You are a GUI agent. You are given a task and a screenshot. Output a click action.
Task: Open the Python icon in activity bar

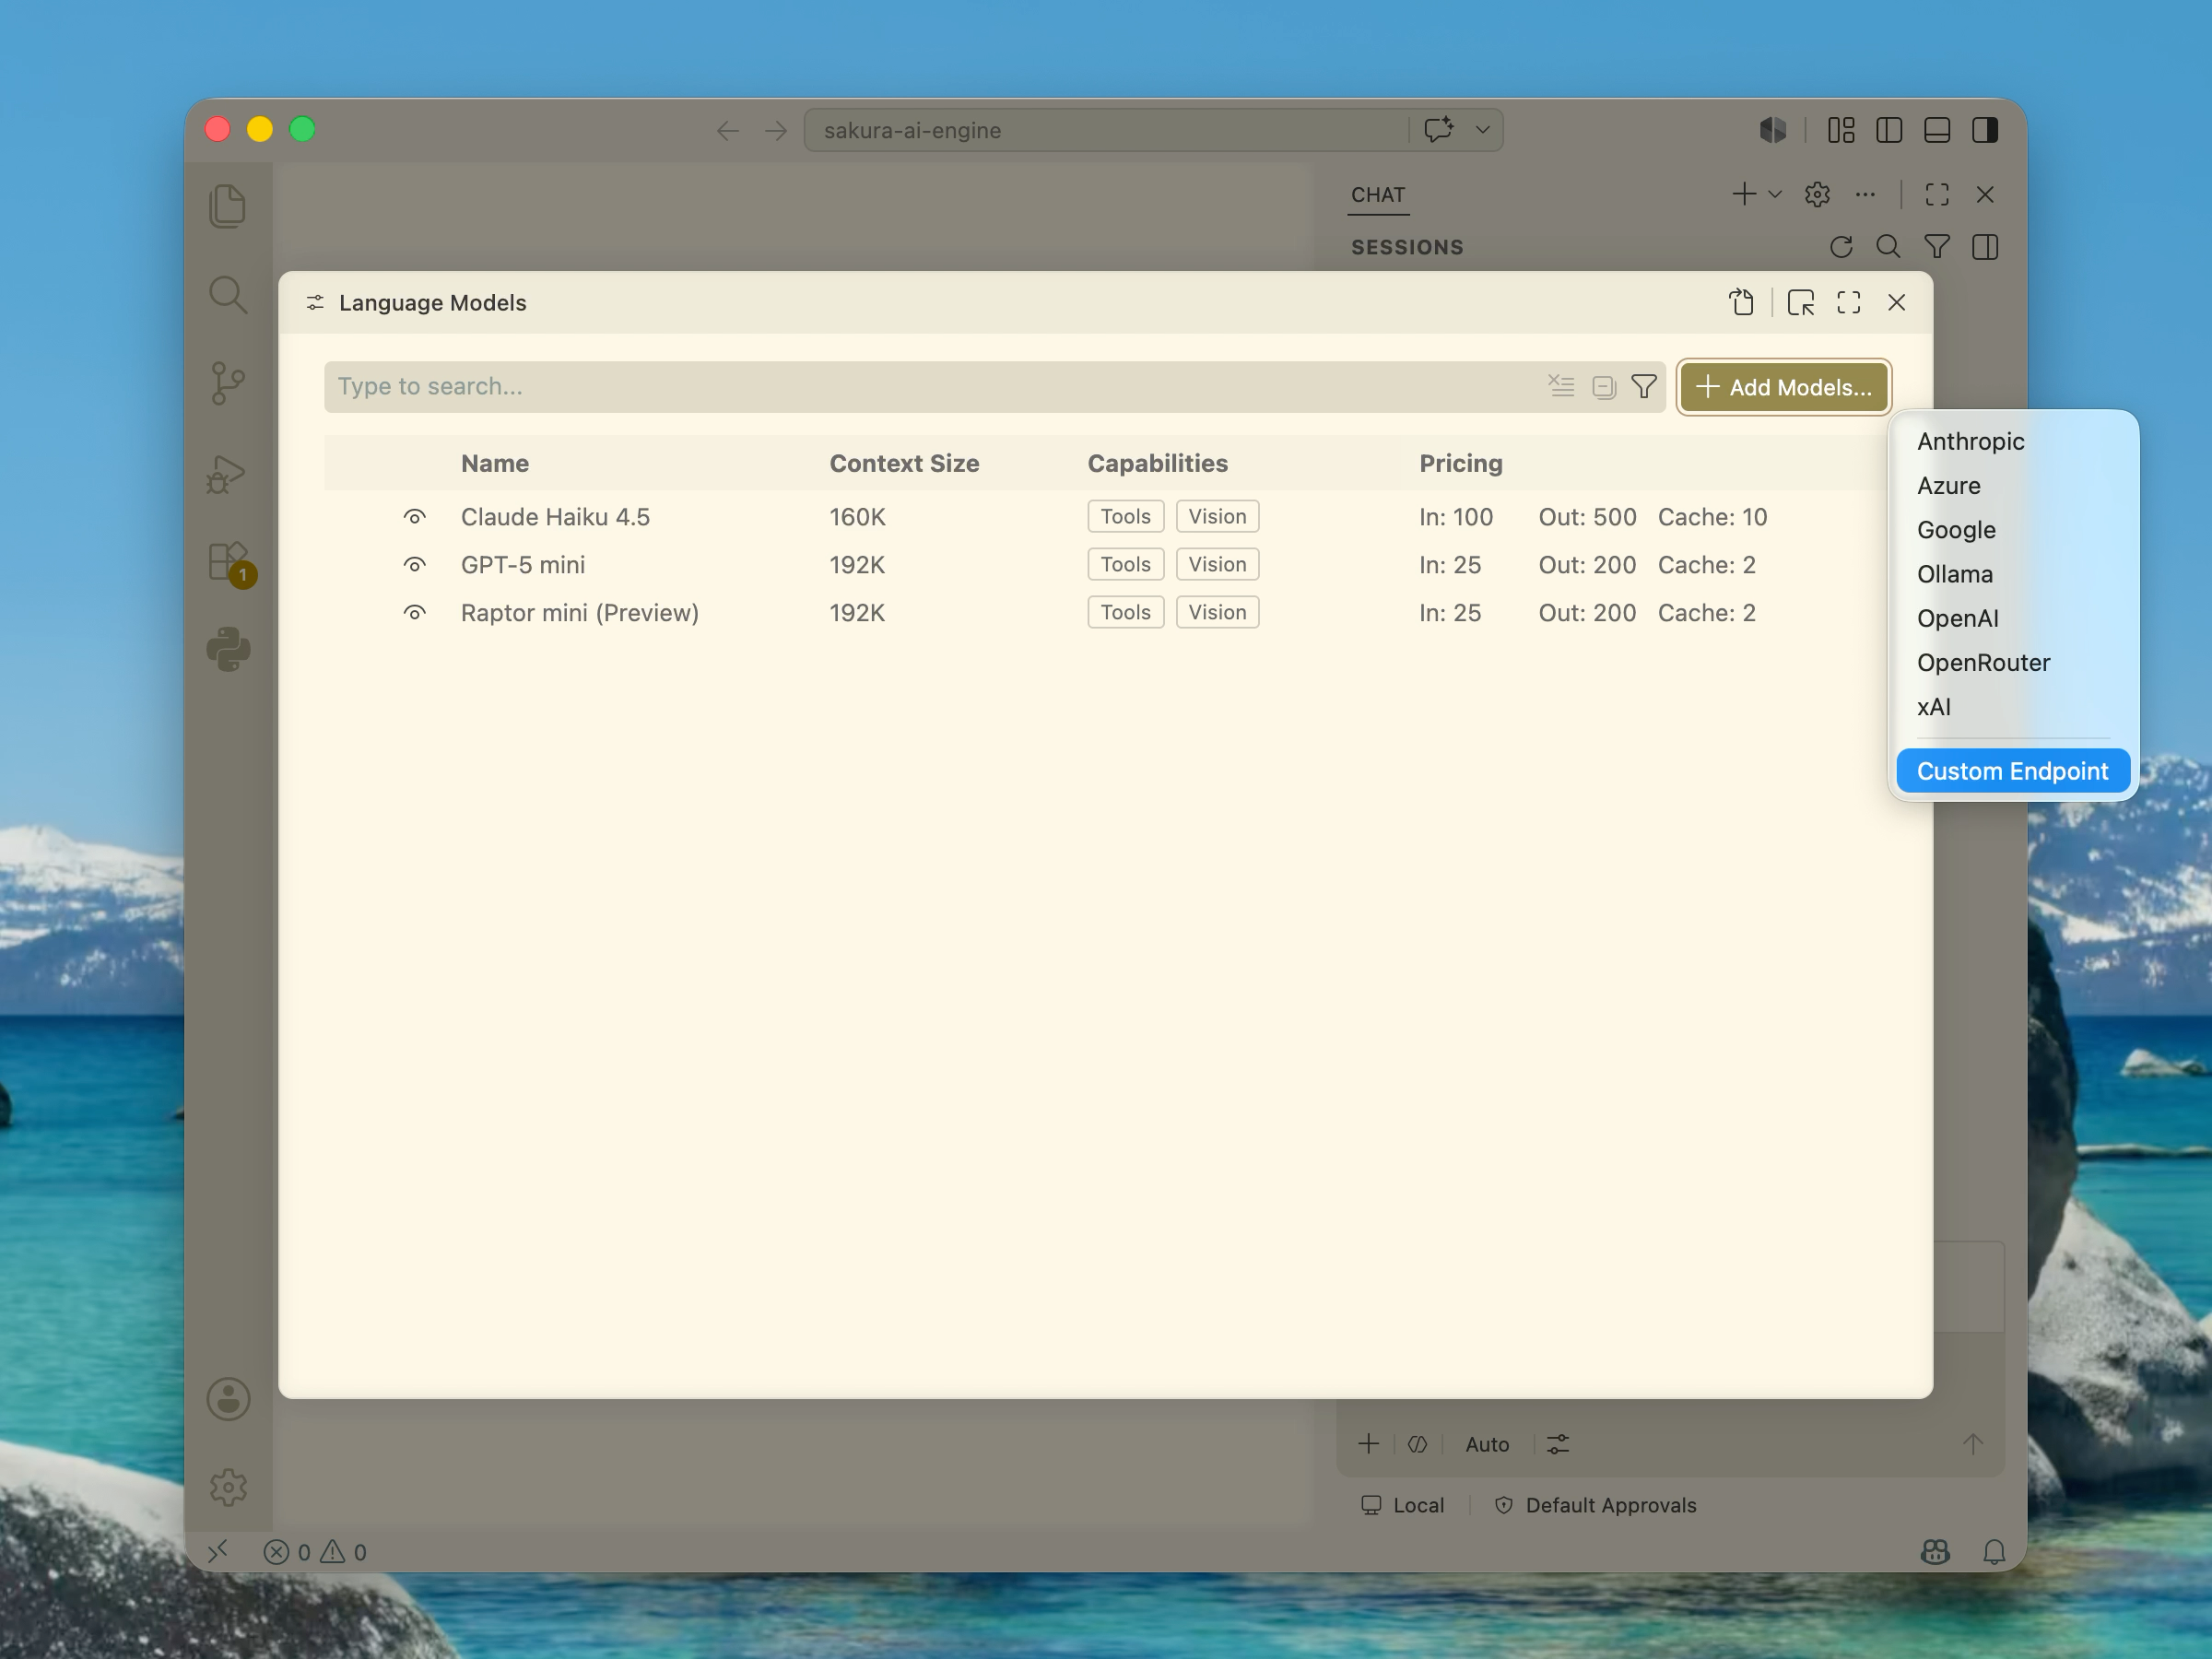pos(229,650)
